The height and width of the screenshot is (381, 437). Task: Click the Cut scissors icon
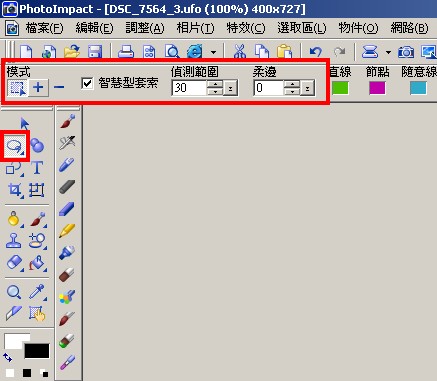coord(239,52)
